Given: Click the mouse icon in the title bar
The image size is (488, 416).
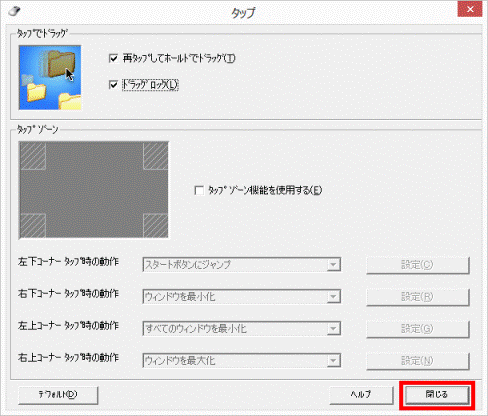Looking at the screenshot, I should point(14,11).
